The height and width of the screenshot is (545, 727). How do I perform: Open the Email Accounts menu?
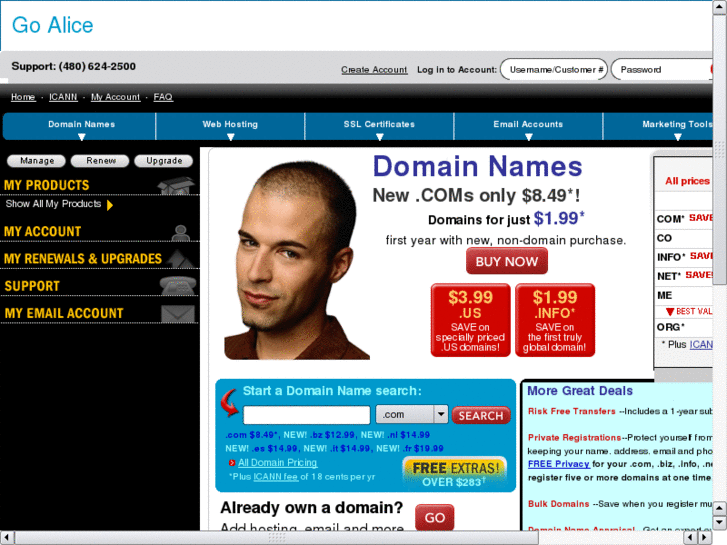(528, 126)
